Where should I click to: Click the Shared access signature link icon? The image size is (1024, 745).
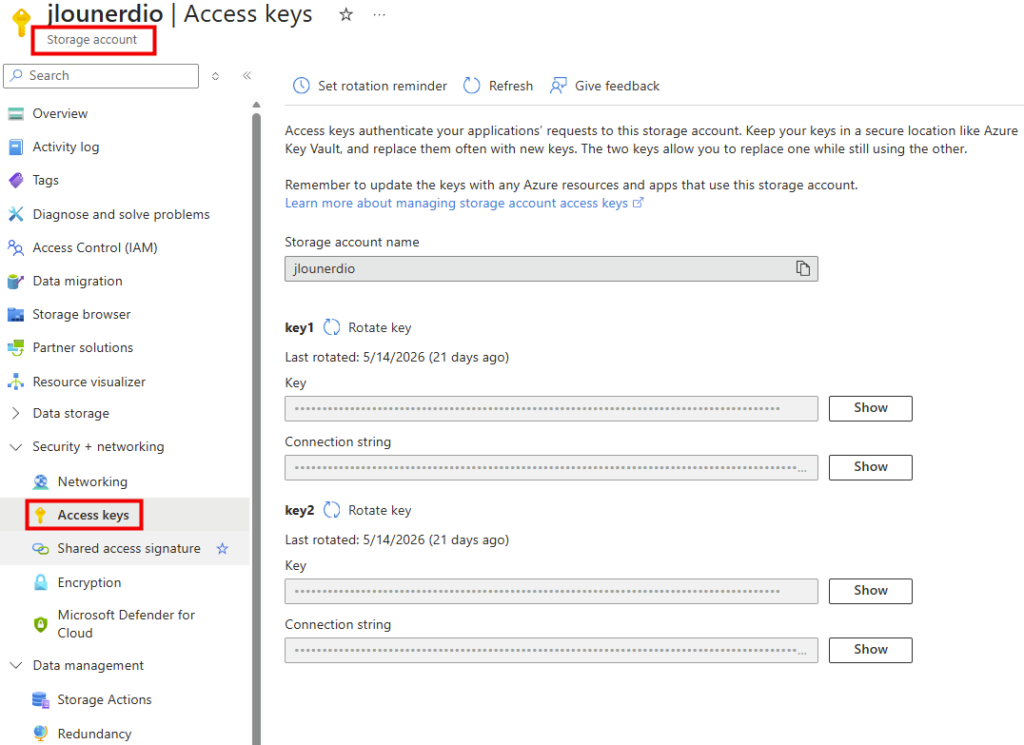[x=40, y=548]
